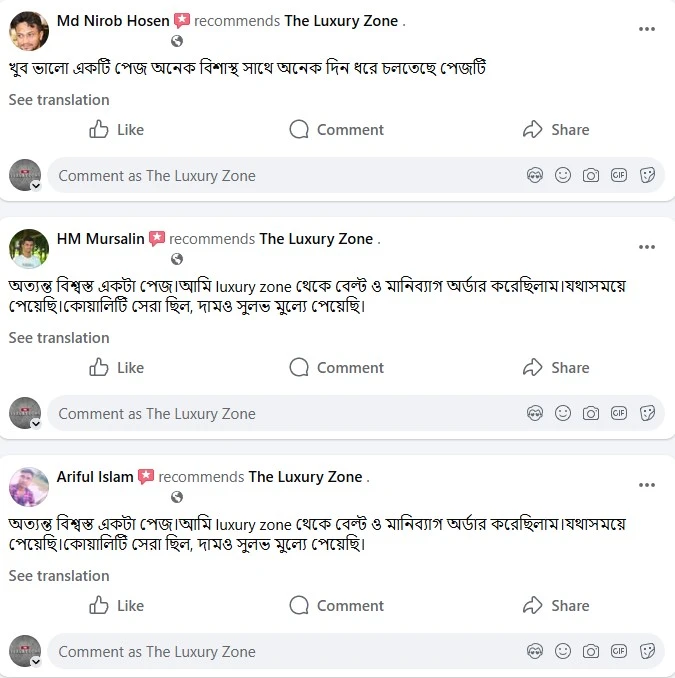Open the three-dot menu on HM Mursalin's post
Image resolution: width=675 pixels, height=678 pixels.
coord(647,247)
